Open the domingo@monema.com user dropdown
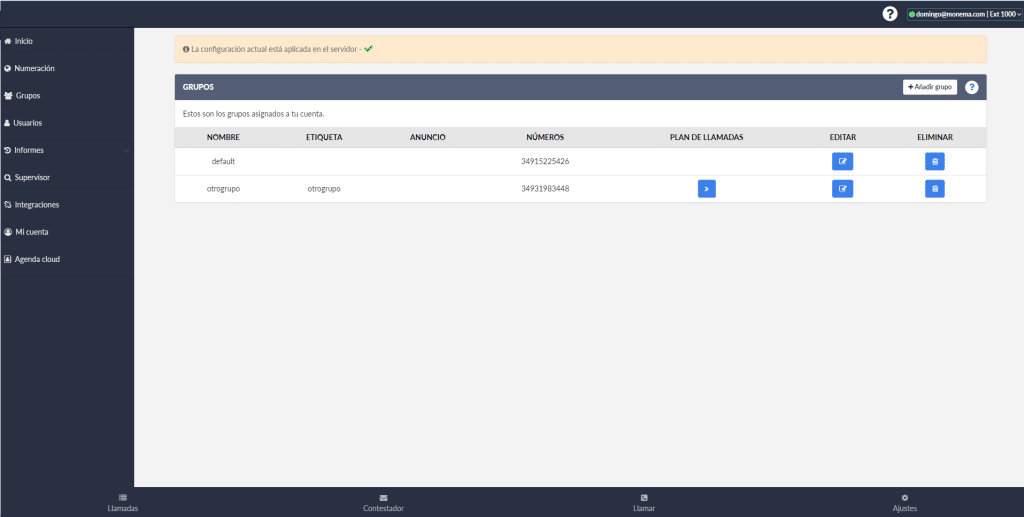 (x=964, y=14)
